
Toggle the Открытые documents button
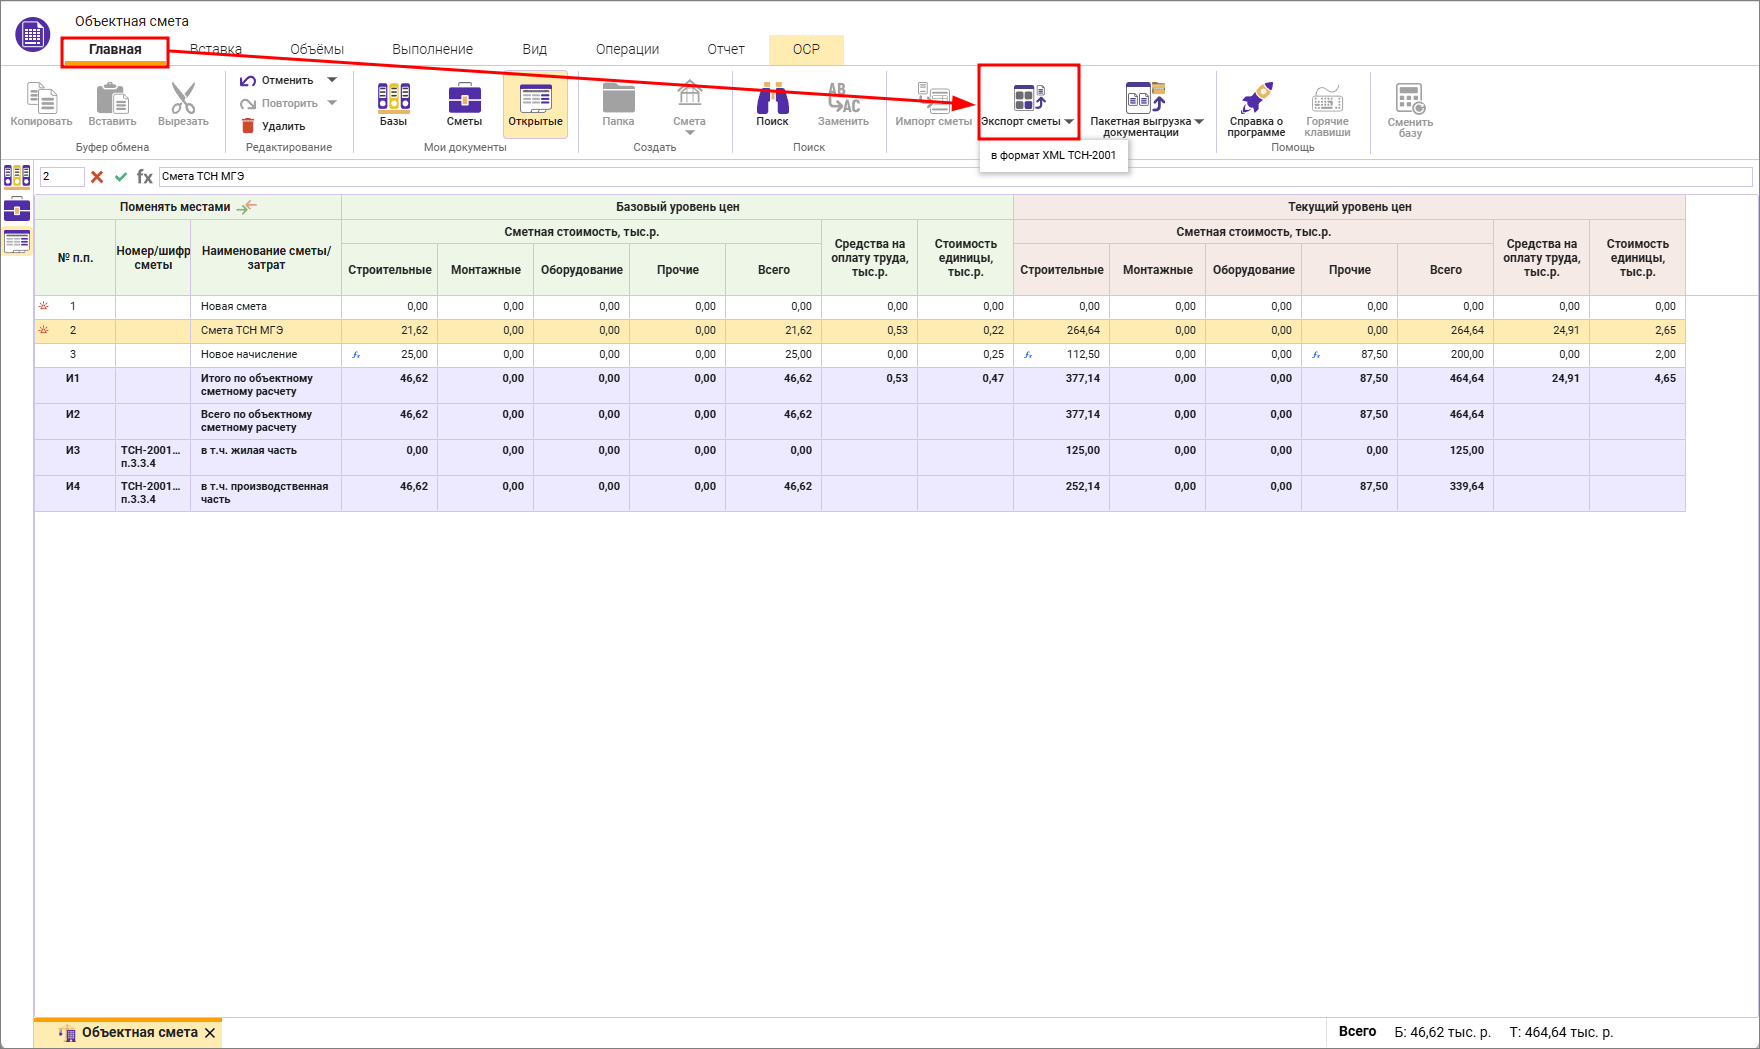(535, 104)
